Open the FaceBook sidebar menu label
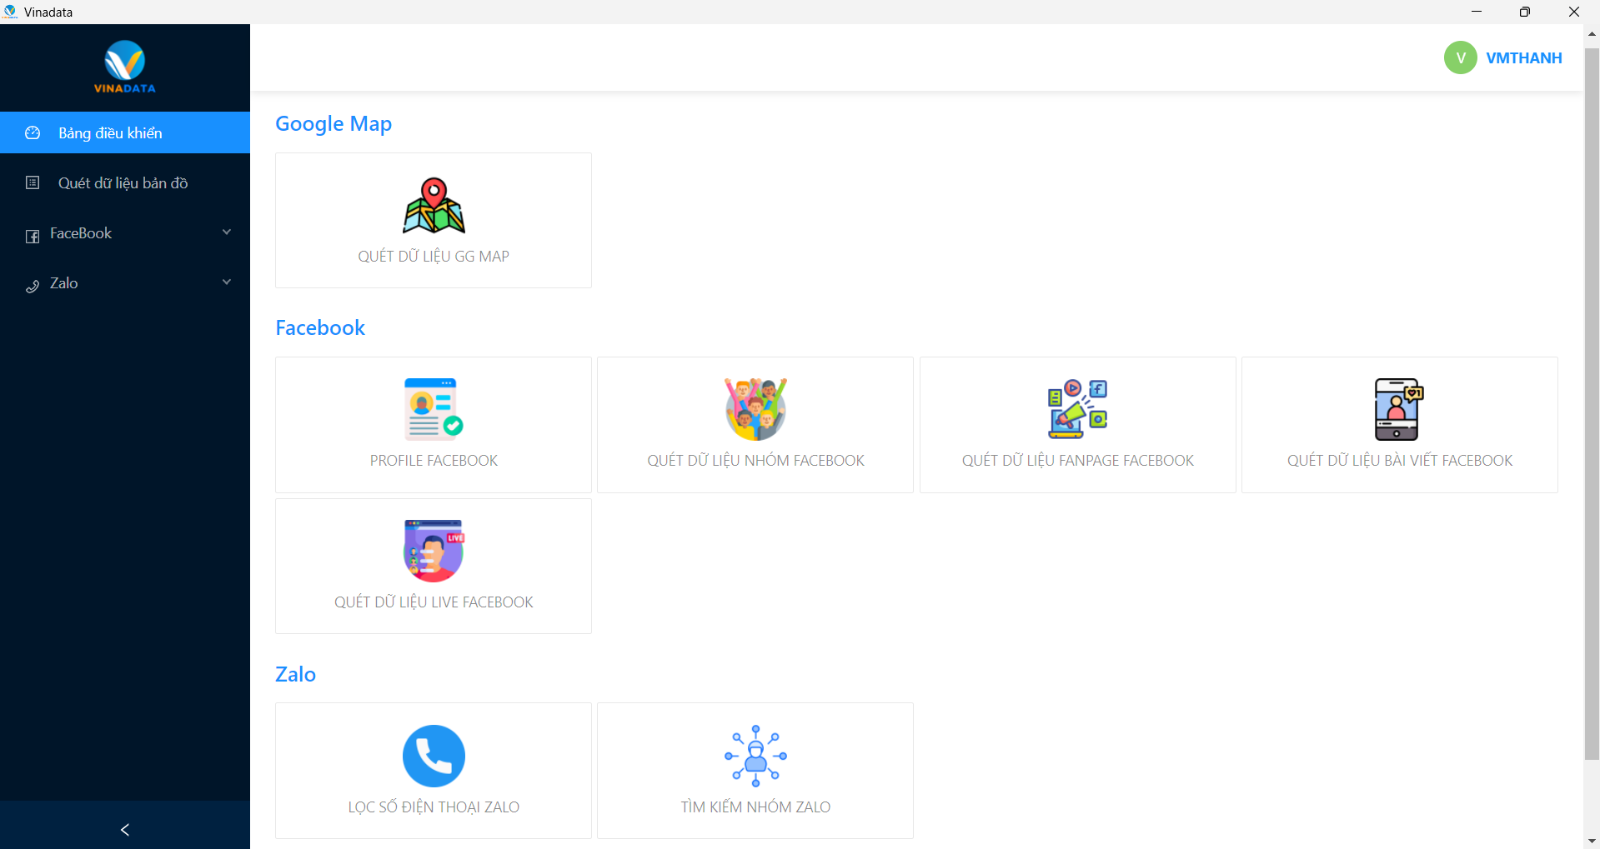Screen dimensions: 1600x849 (81, 233)
